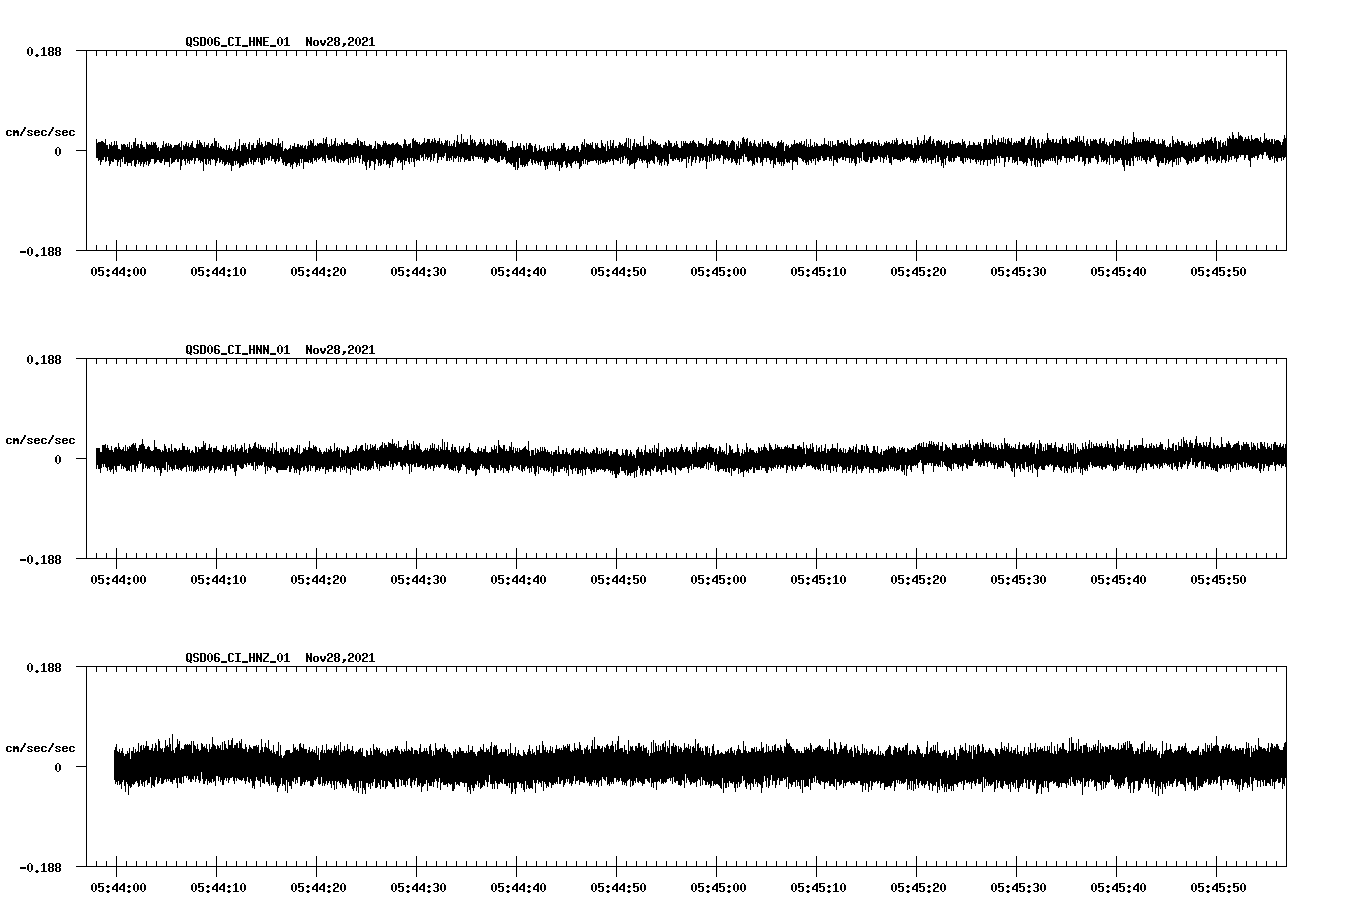
Task: Click the 05:44:20 time label under HNE plot
Action: [x=318, y=272]
